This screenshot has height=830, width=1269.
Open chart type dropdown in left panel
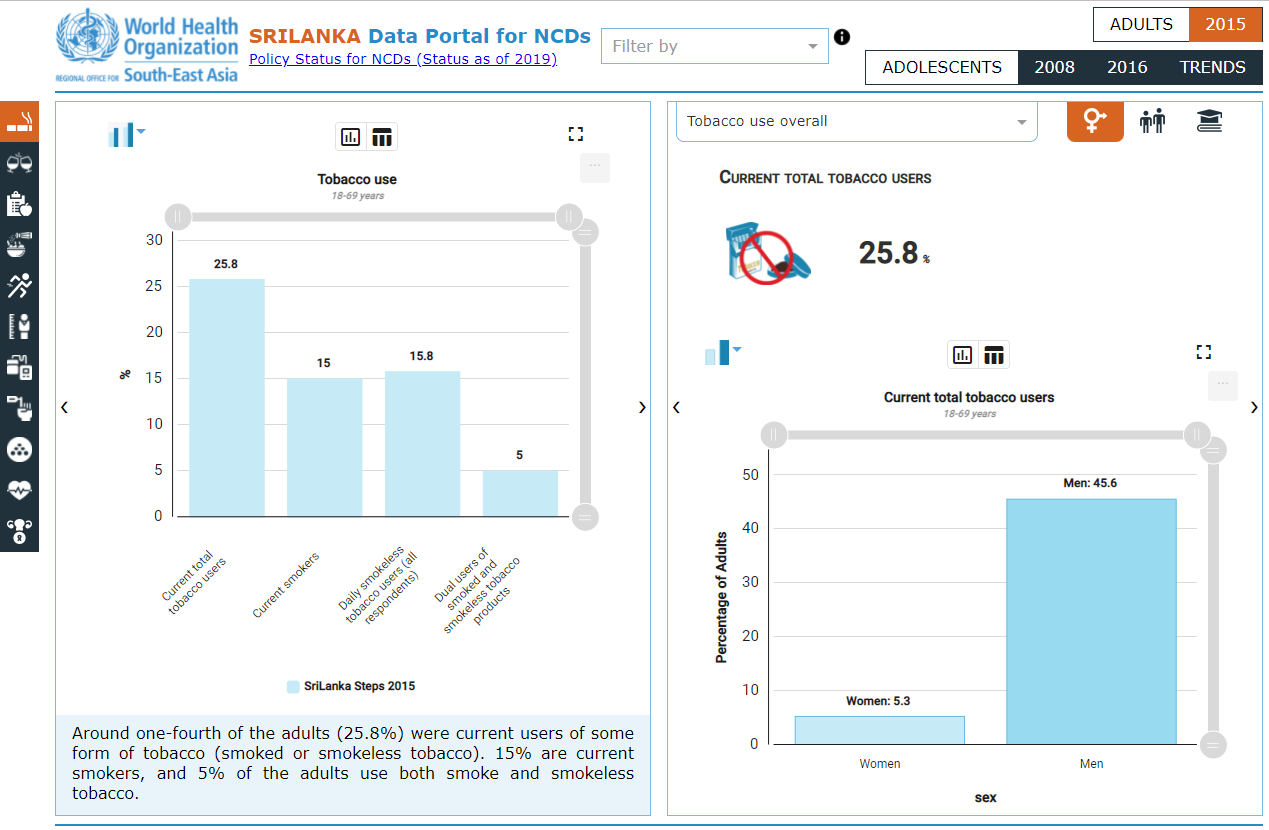(x=126, y=134)
